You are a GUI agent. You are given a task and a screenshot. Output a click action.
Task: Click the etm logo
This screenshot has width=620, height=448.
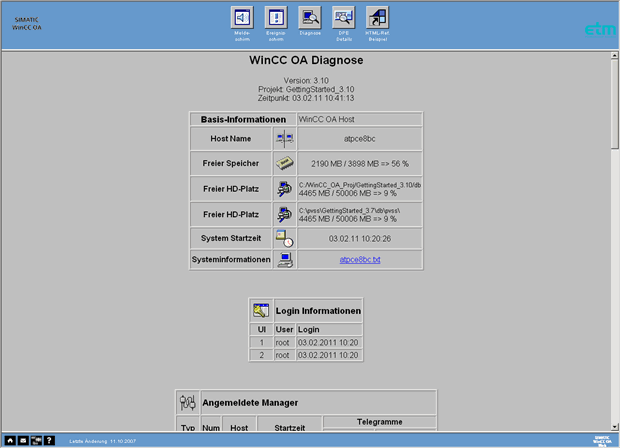(x=600, y=29)
